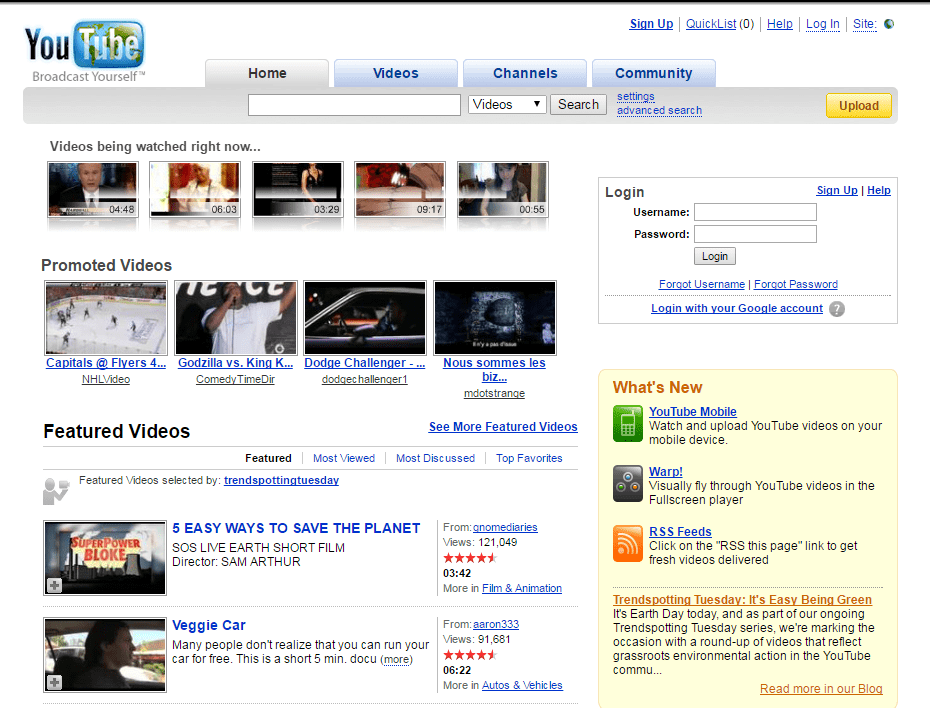
Task: Open the 00:55 being-watched video thumbnail
Action: [x=503, y=189]
